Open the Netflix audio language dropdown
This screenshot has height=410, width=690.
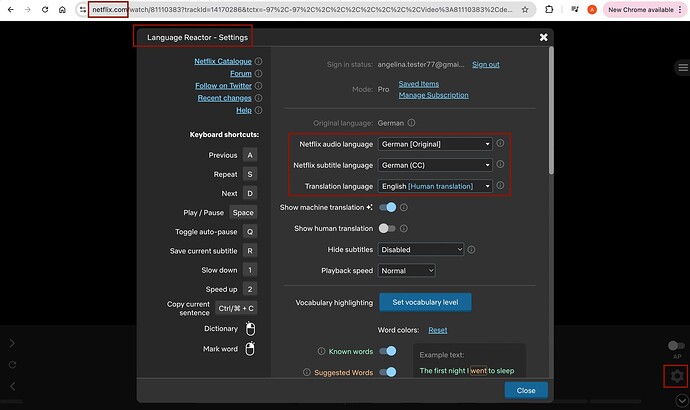click(x=435, y=144)
